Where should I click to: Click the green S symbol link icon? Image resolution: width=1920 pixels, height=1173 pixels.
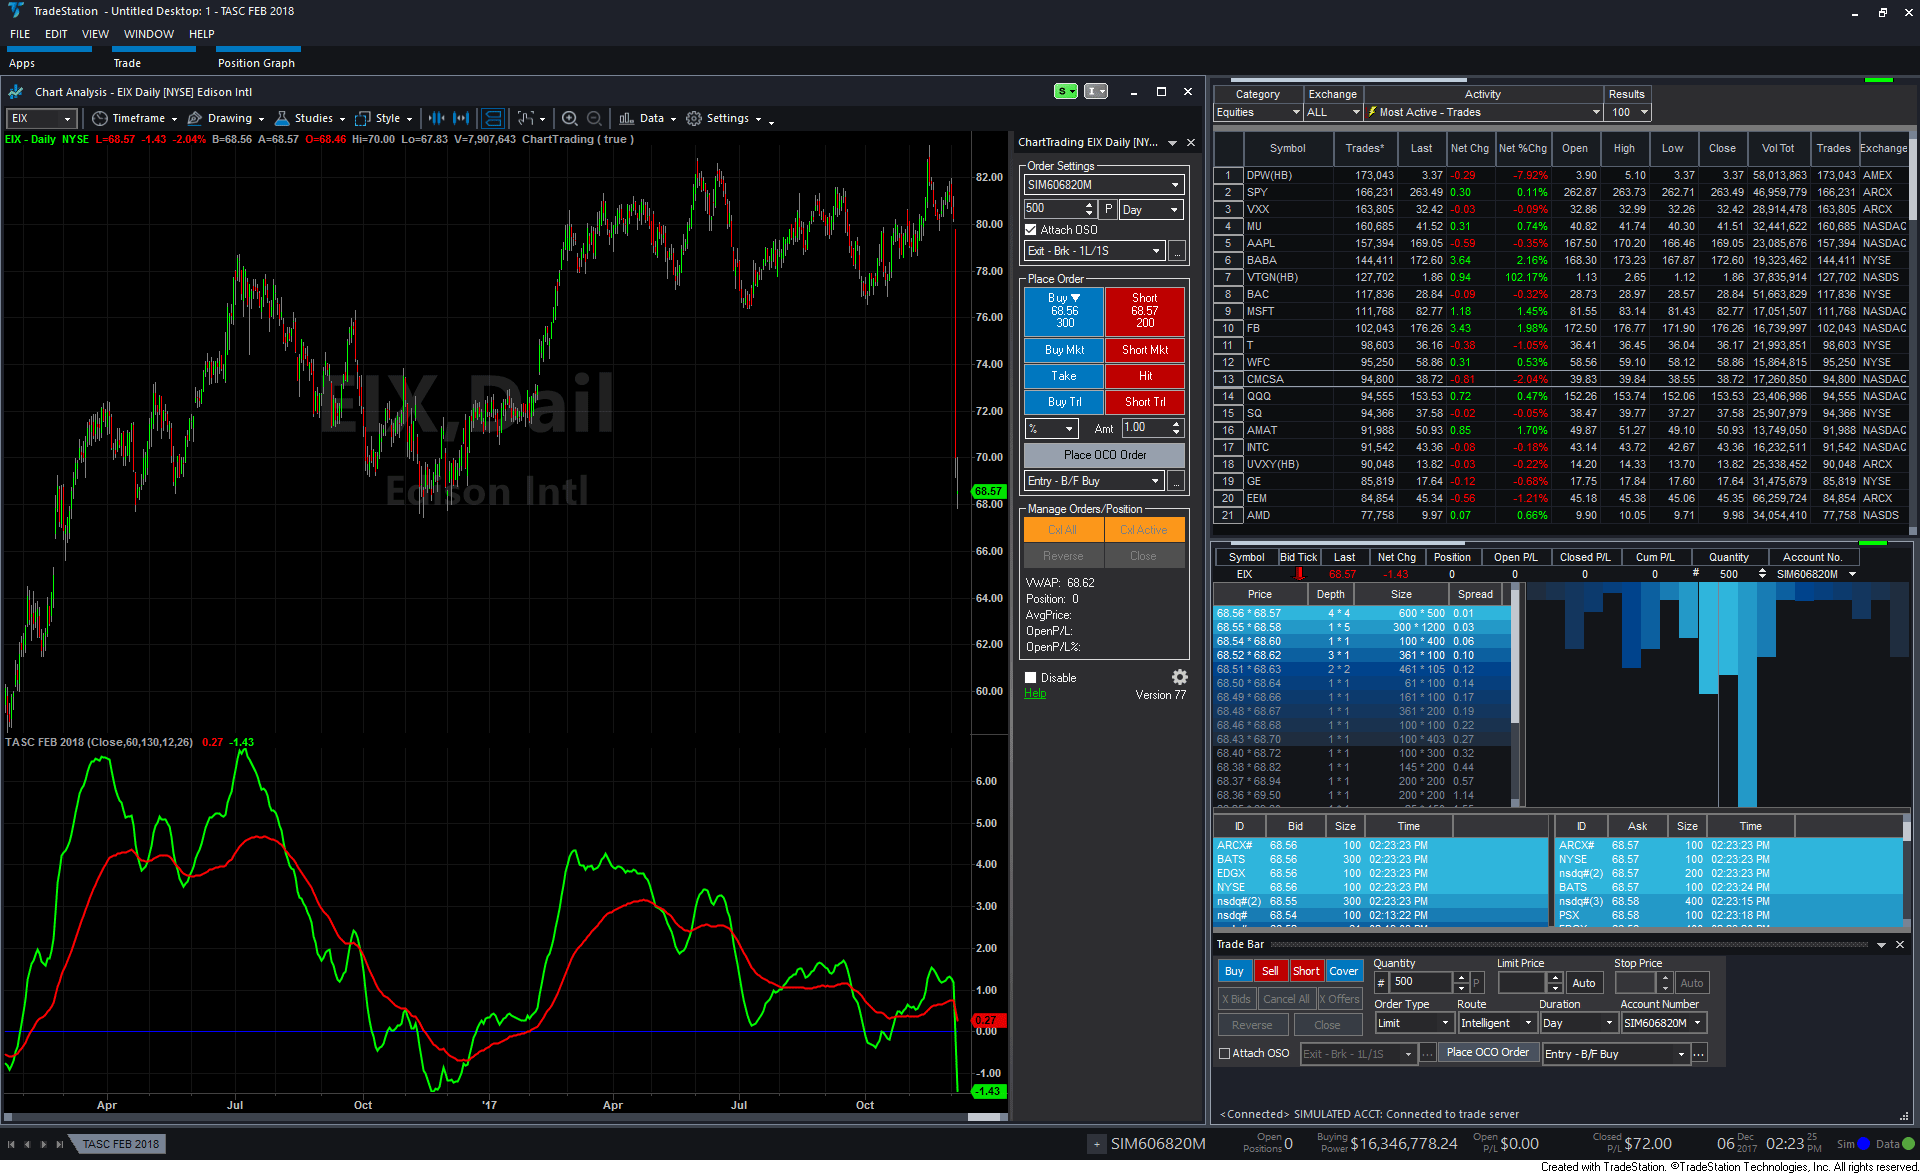[1066, 91]
